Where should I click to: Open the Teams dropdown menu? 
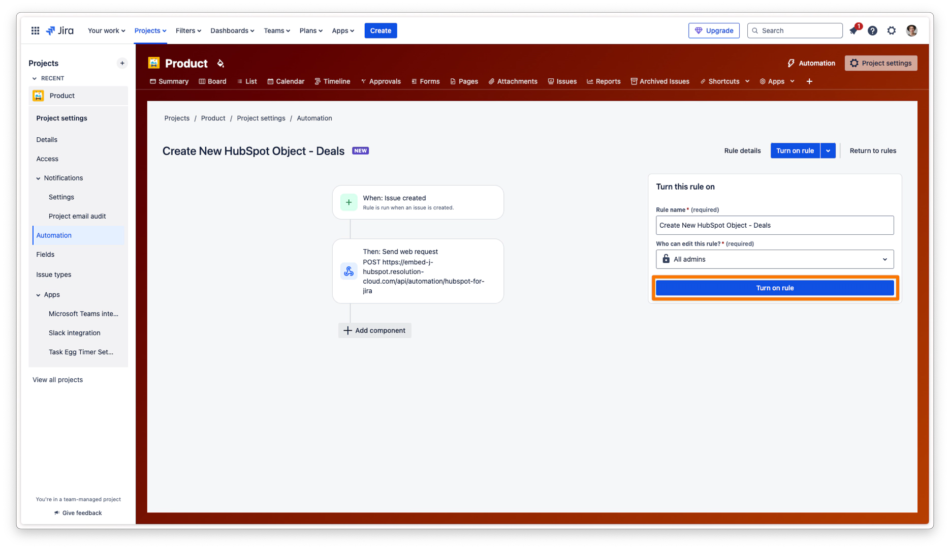[x=276, y=30]
